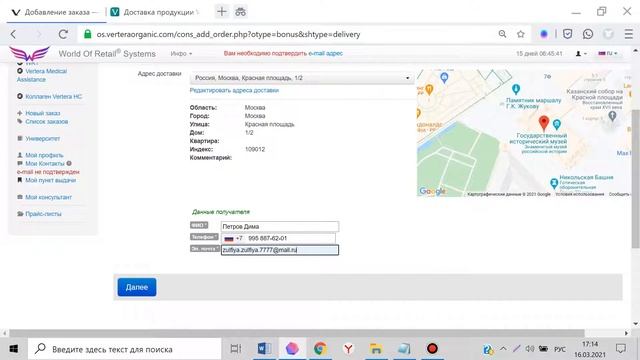Click index value 109012
This screenshot has width=640, height=360.
[x=255, y=149]
